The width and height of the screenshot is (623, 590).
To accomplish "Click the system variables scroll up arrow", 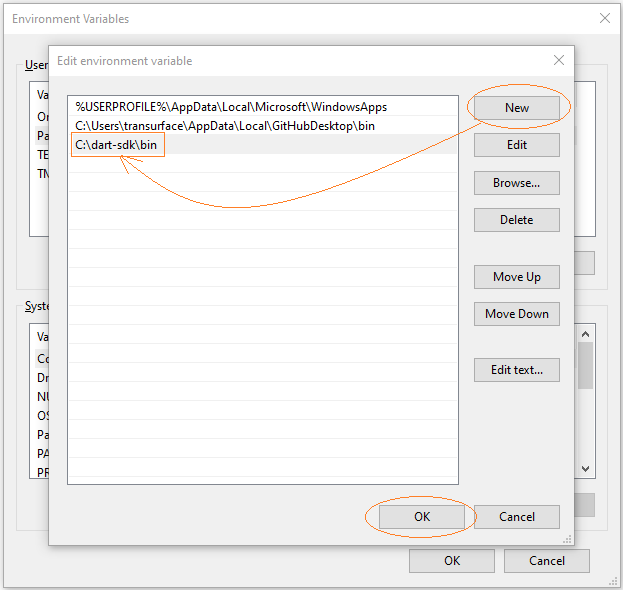I will pyautogui.click(x=585, y=334).
